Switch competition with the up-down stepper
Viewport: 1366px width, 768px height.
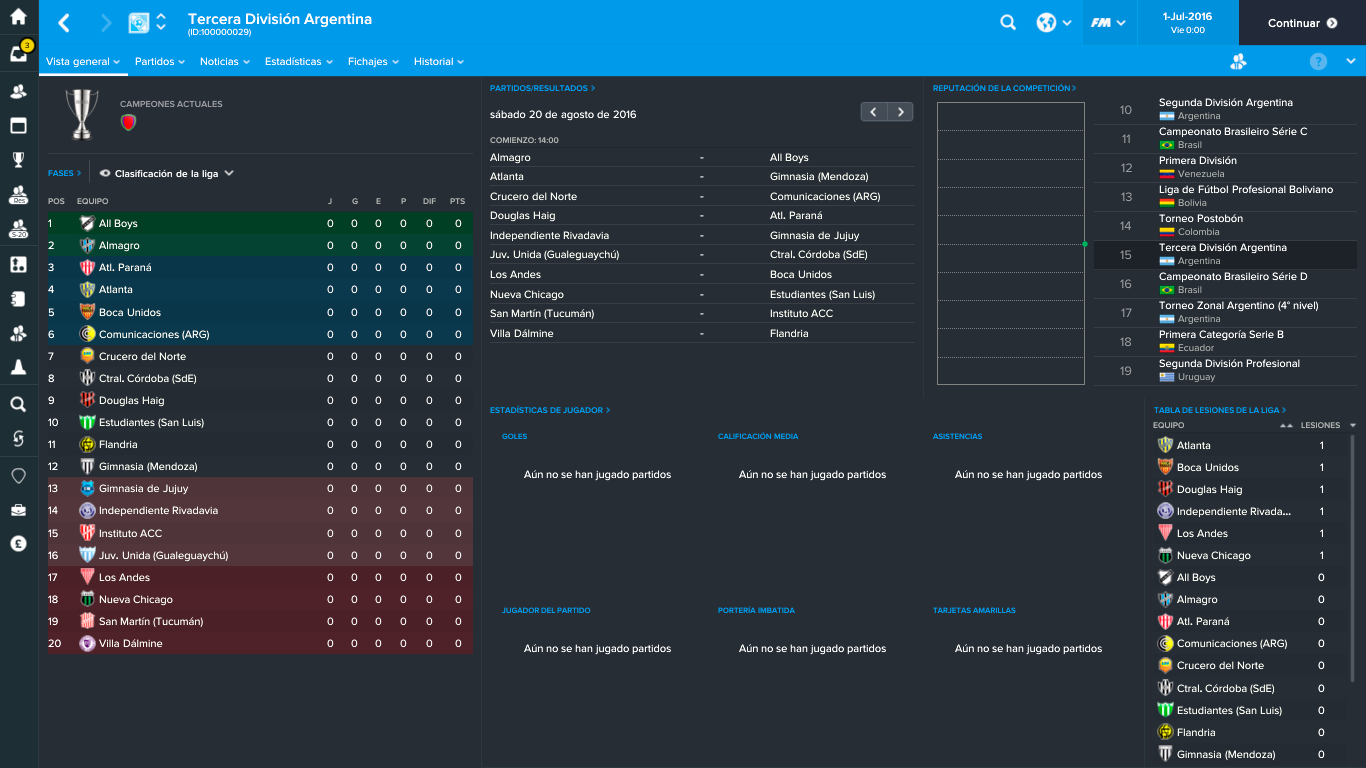[x=162, y=22]
